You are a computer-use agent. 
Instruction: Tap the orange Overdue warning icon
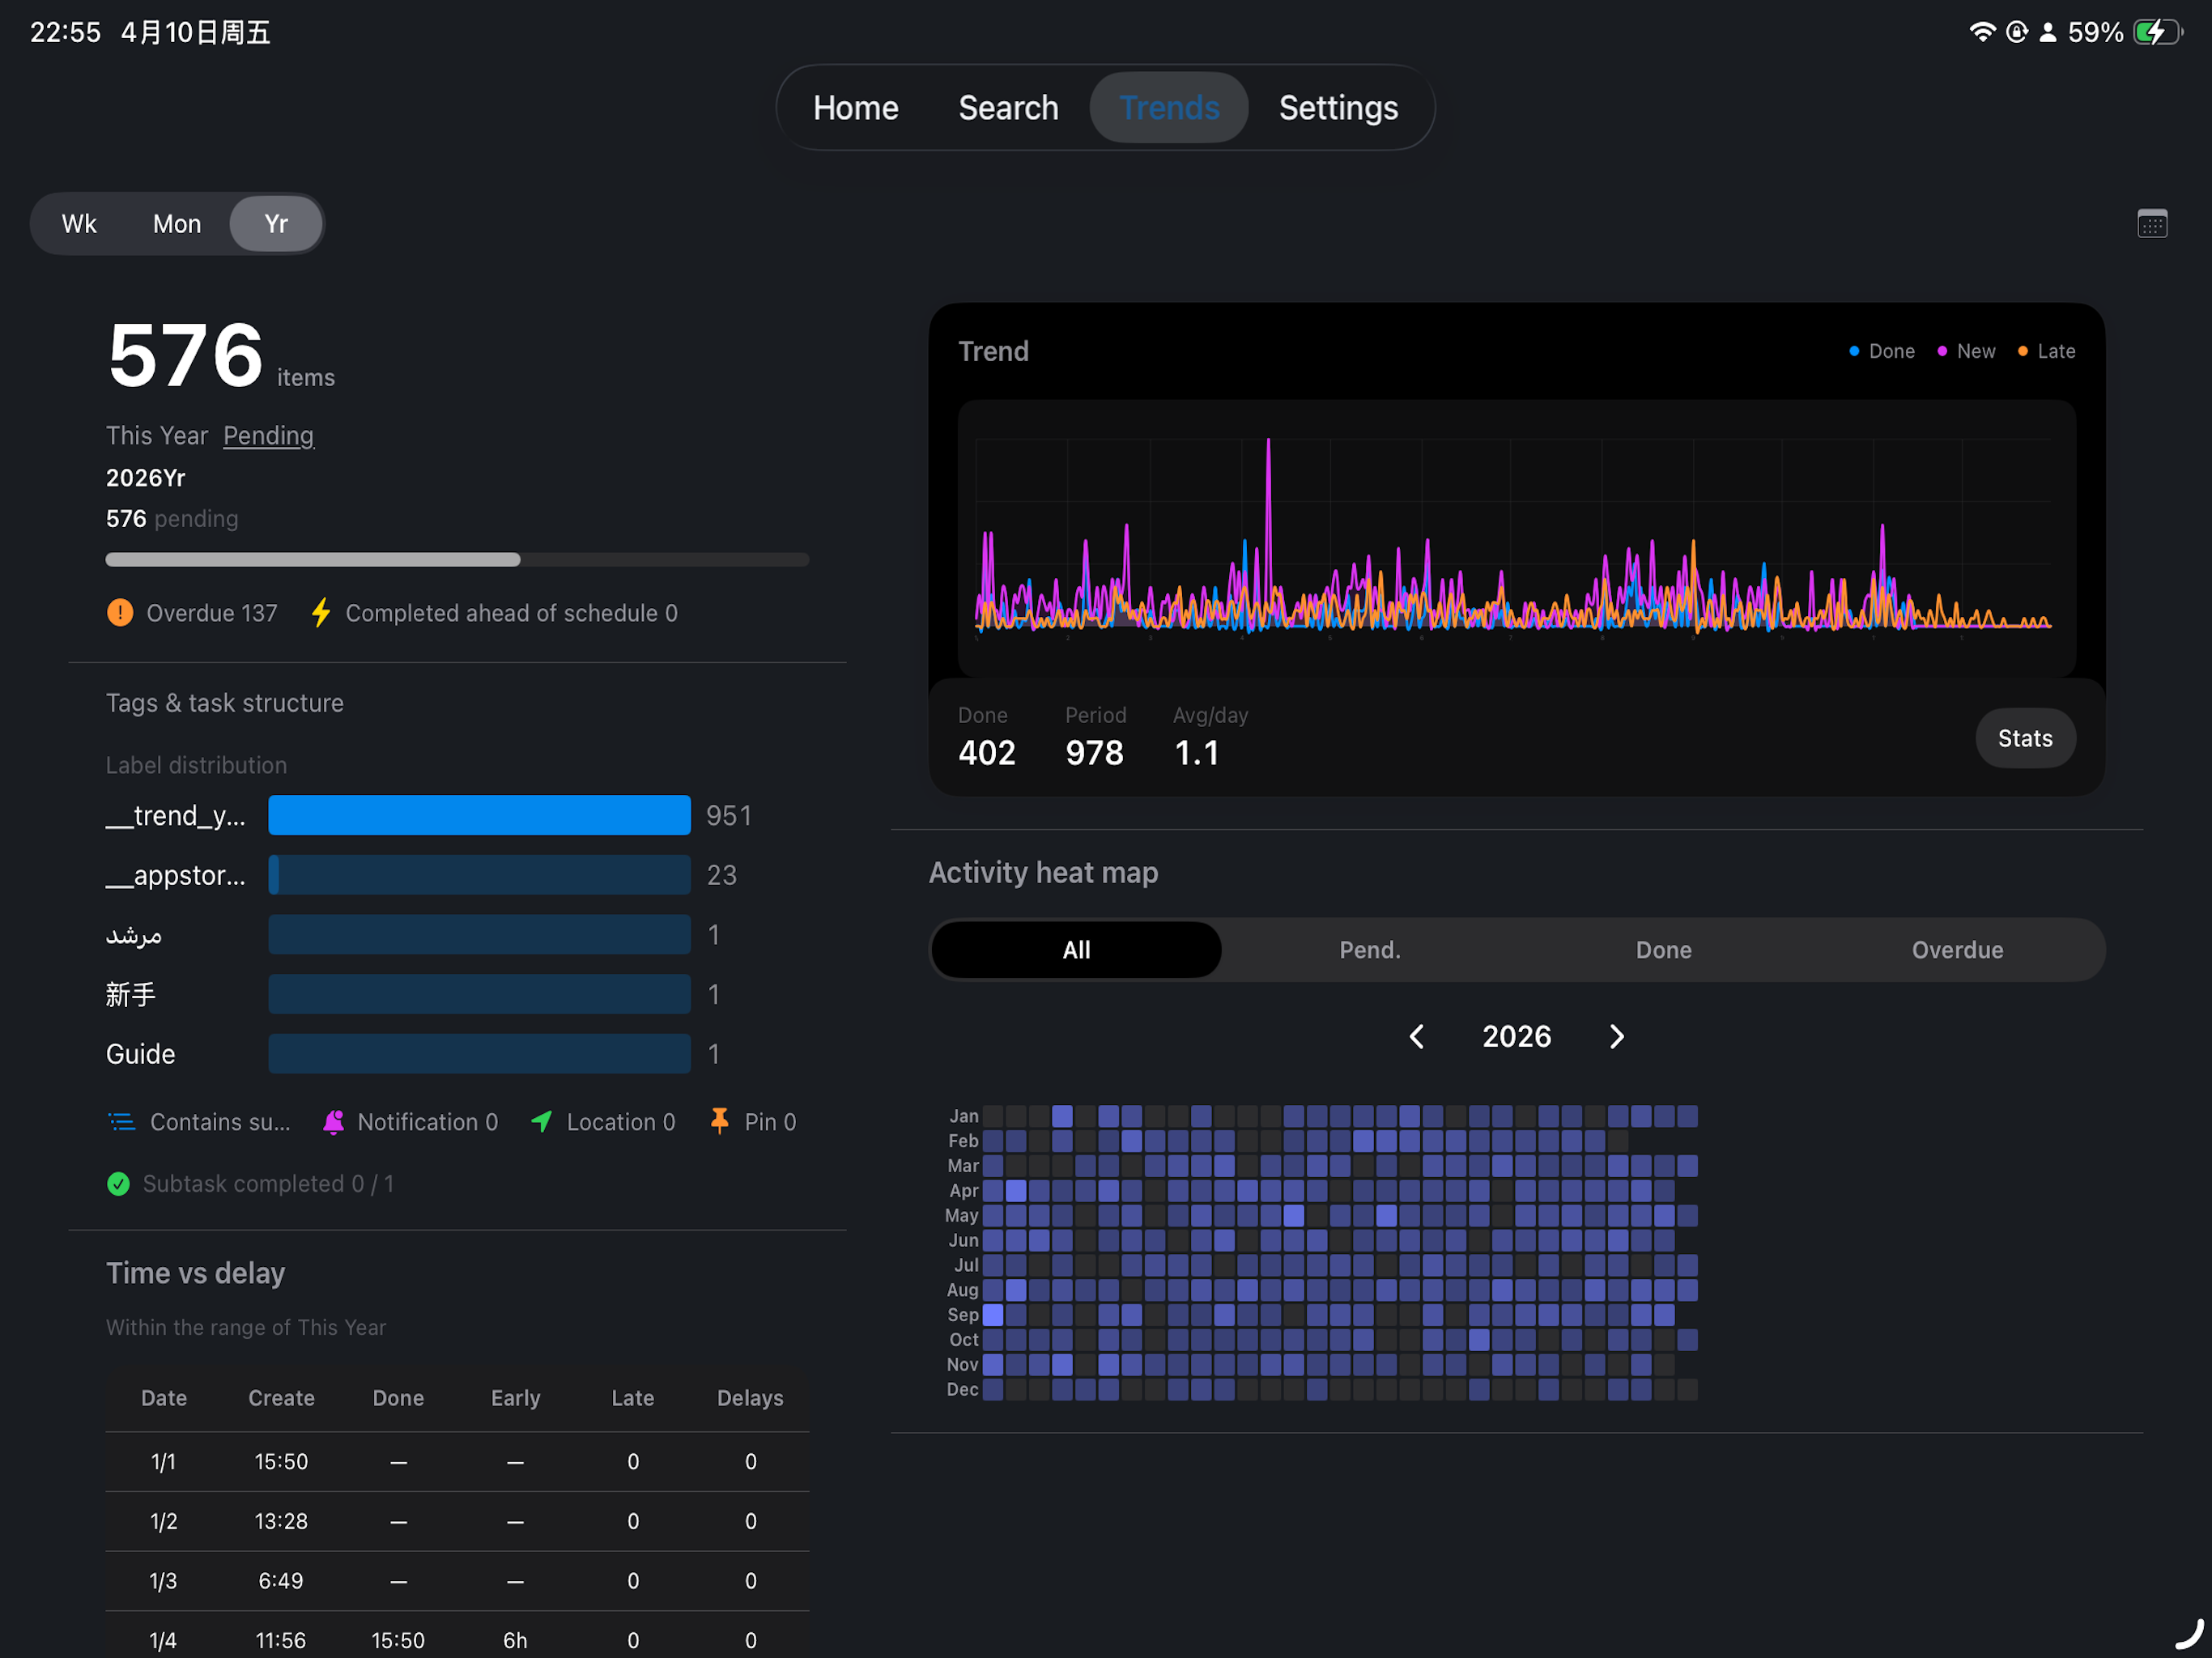[120, 612]
